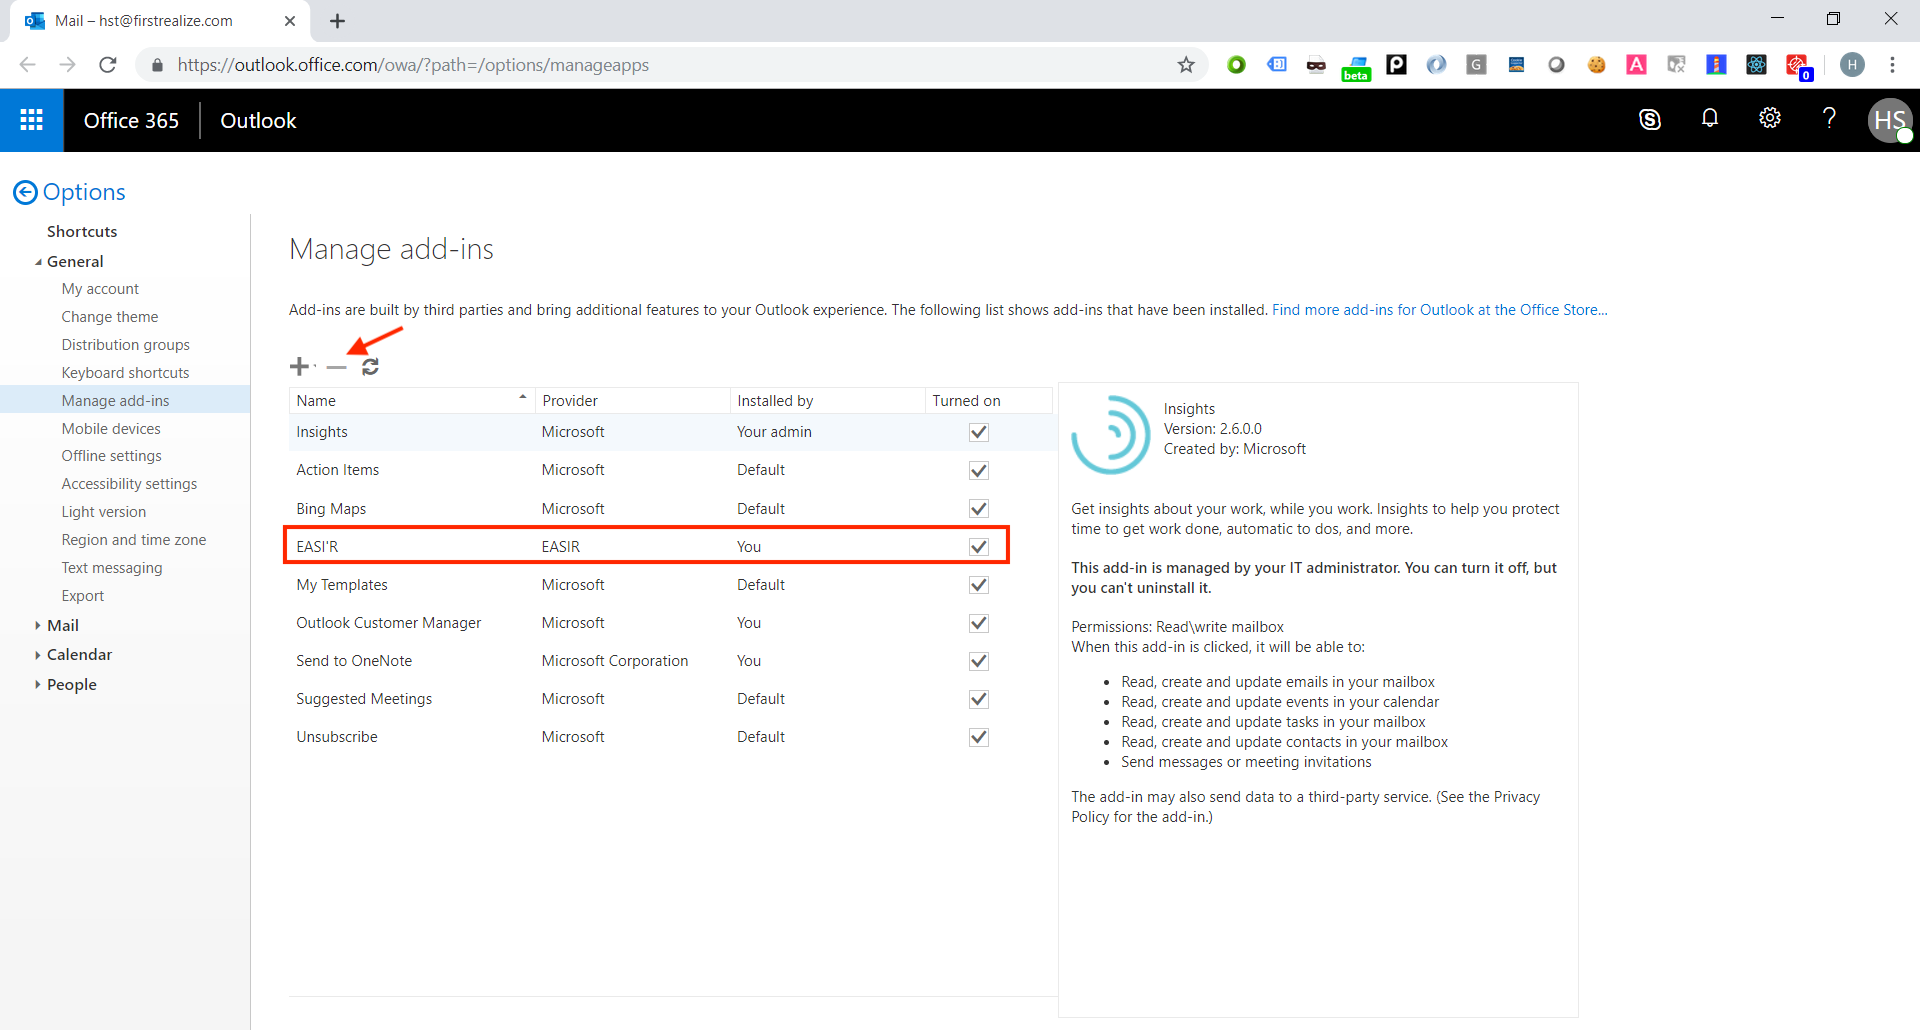
Task: Expand the Calendar section
Action: pyautogui.click(x=38, y=655)
